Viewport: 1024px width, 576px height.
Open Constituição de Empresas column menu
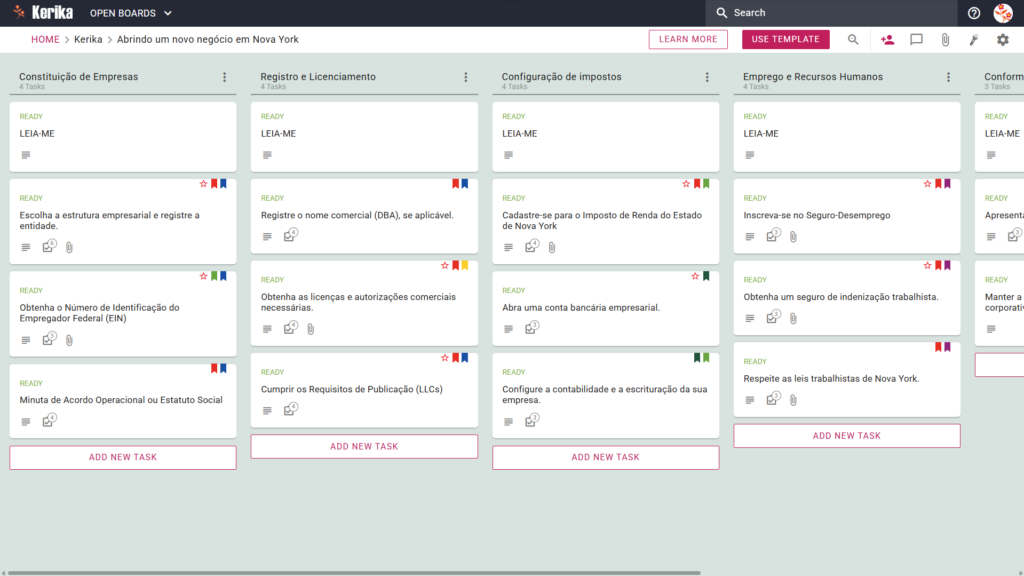coord(225,77)
